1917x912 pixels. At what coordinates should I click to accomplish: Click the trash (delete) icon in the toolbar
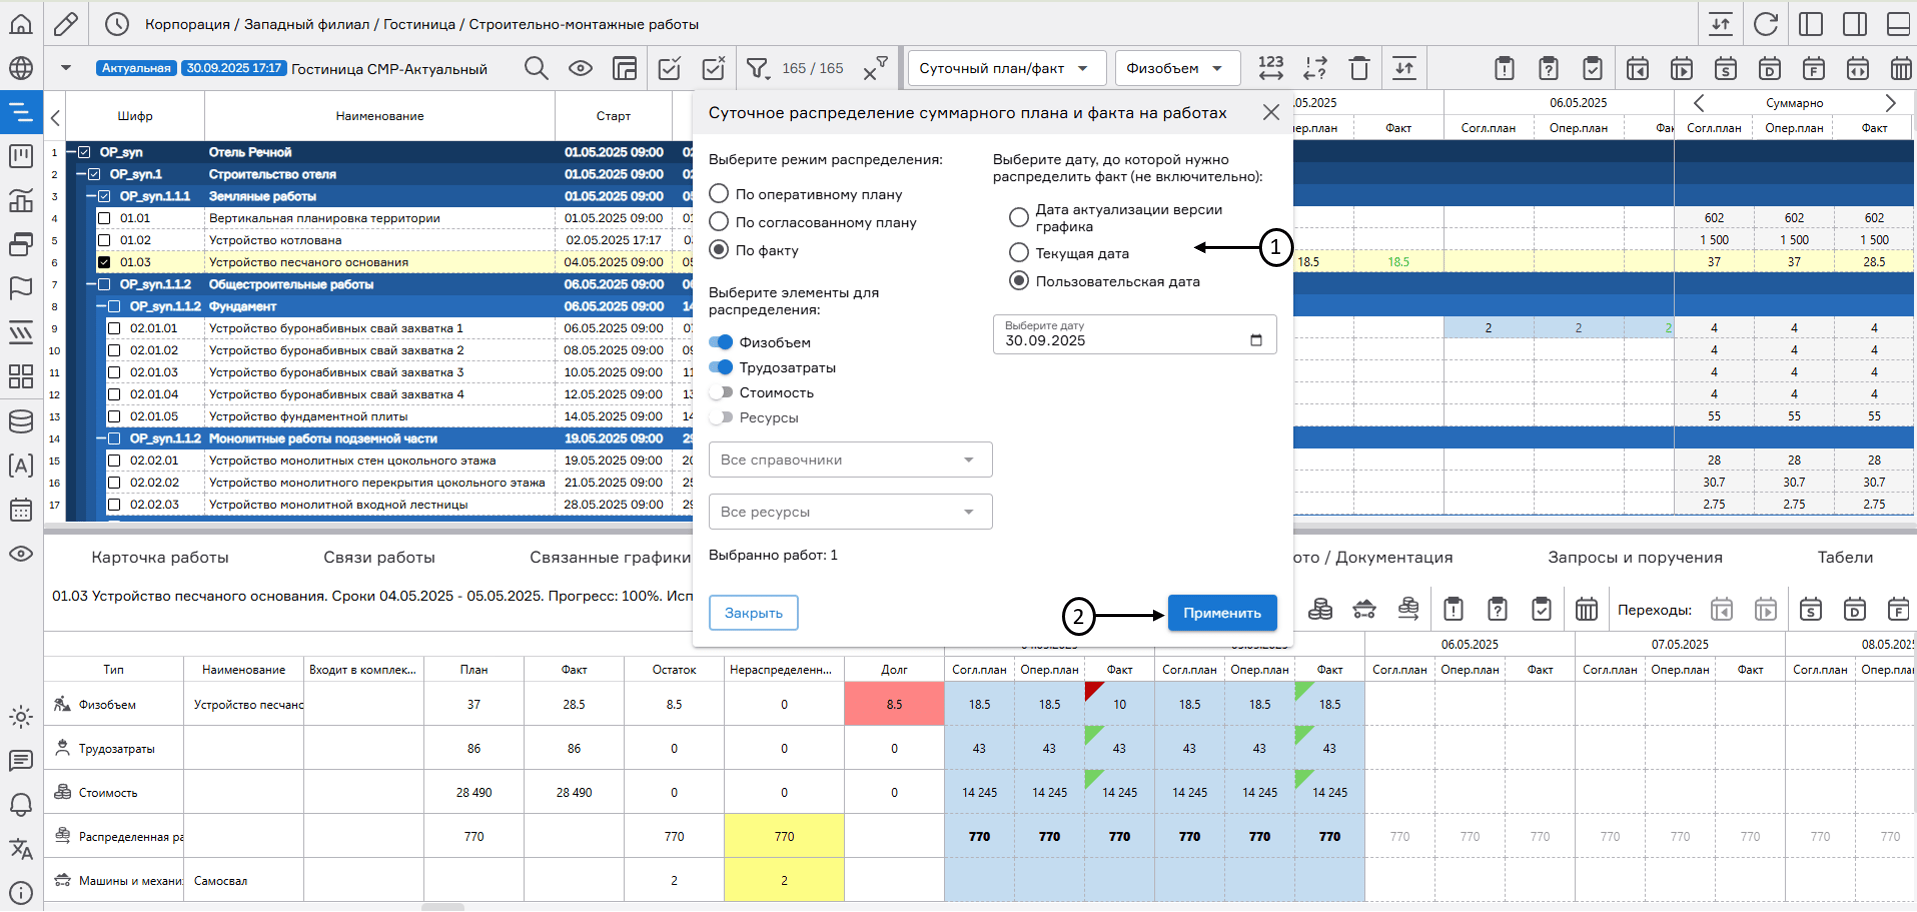point(1359,67)
